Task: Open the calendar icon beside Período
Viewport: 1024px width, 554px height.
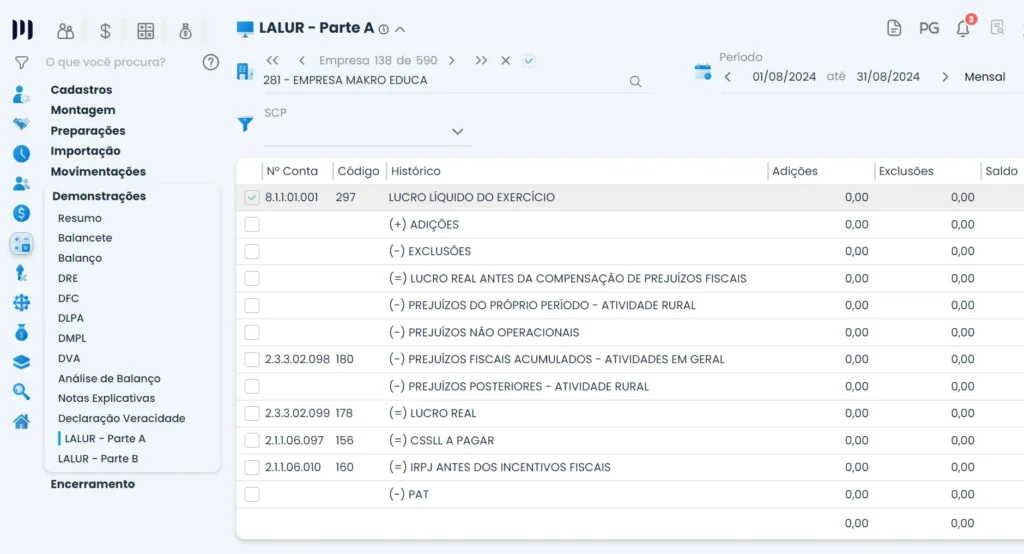Action: coord(703,72)
